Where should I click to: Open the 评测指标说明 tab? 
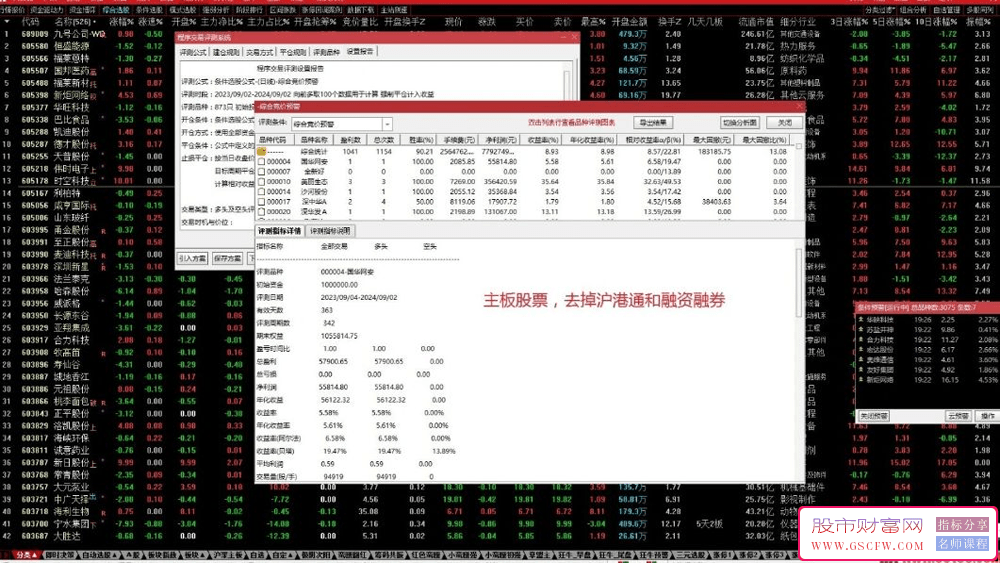pyautogui.click(x=330, y=231)
